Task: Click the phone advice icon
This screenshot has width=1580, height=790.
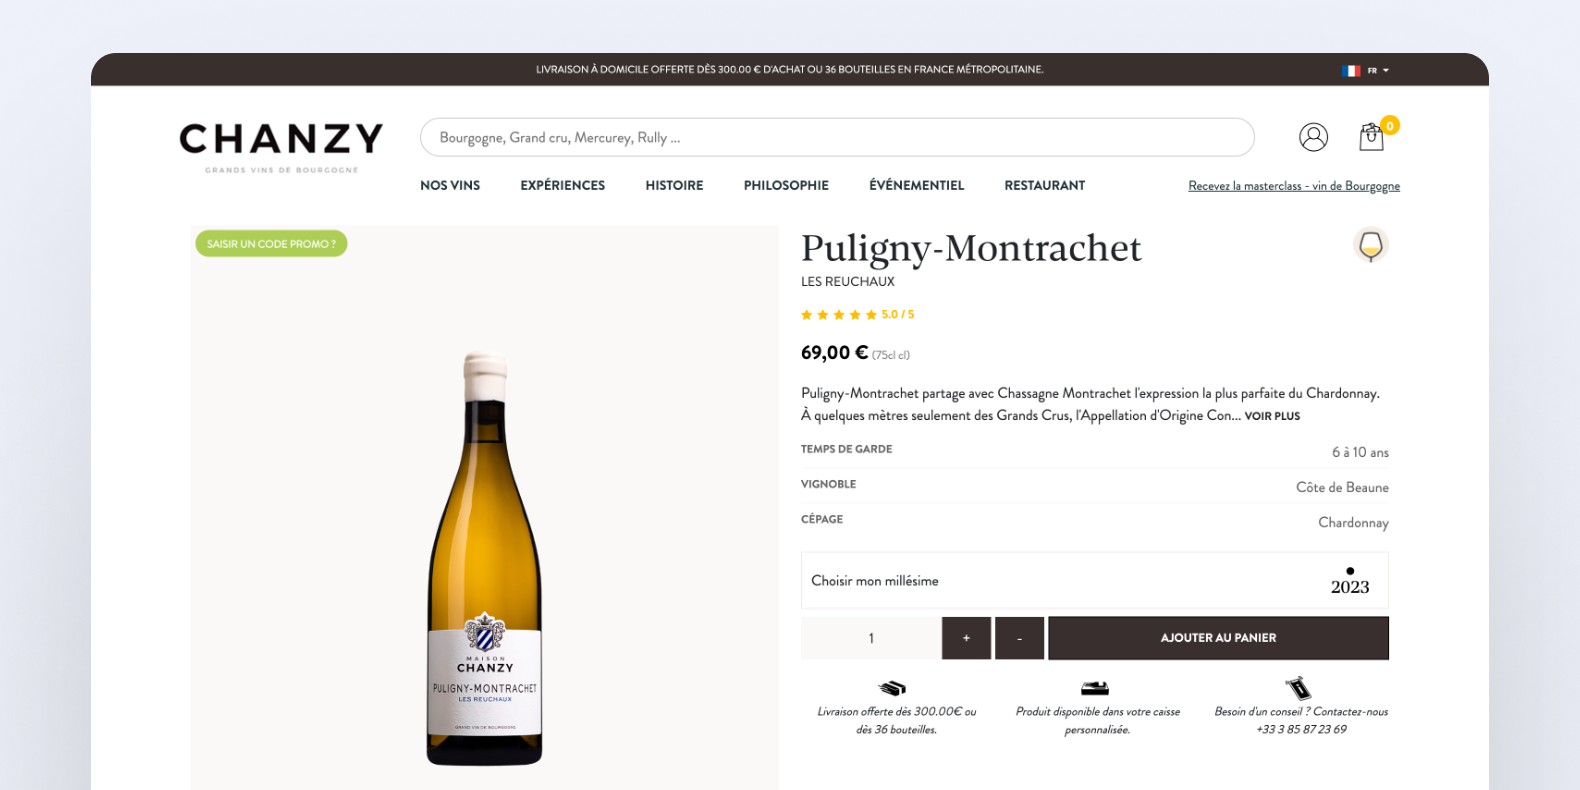Action: (1298, 688)
